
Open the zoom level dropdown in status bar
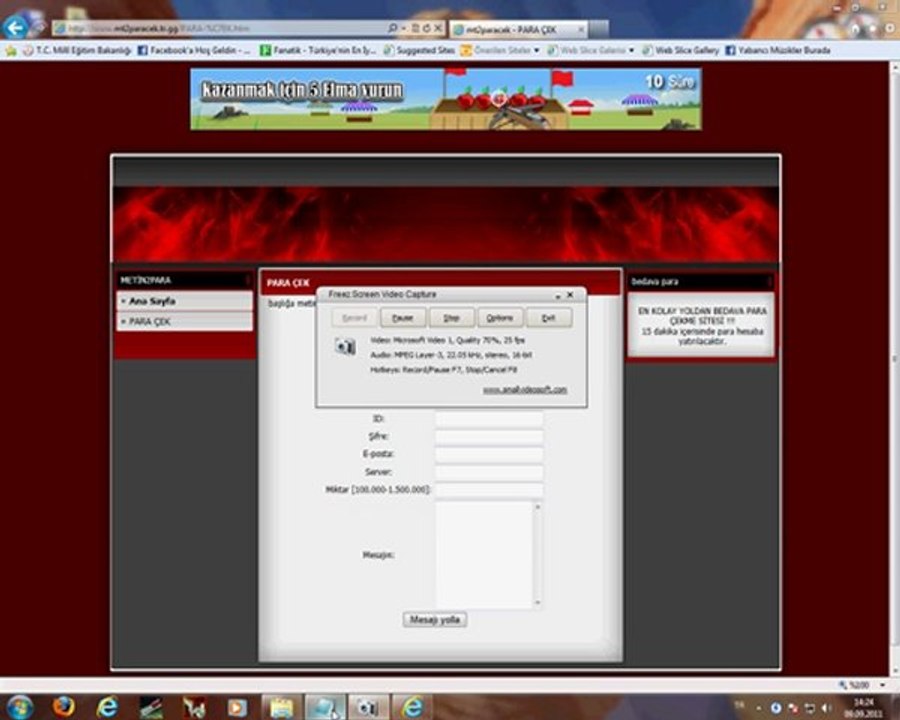click(882, 685)
